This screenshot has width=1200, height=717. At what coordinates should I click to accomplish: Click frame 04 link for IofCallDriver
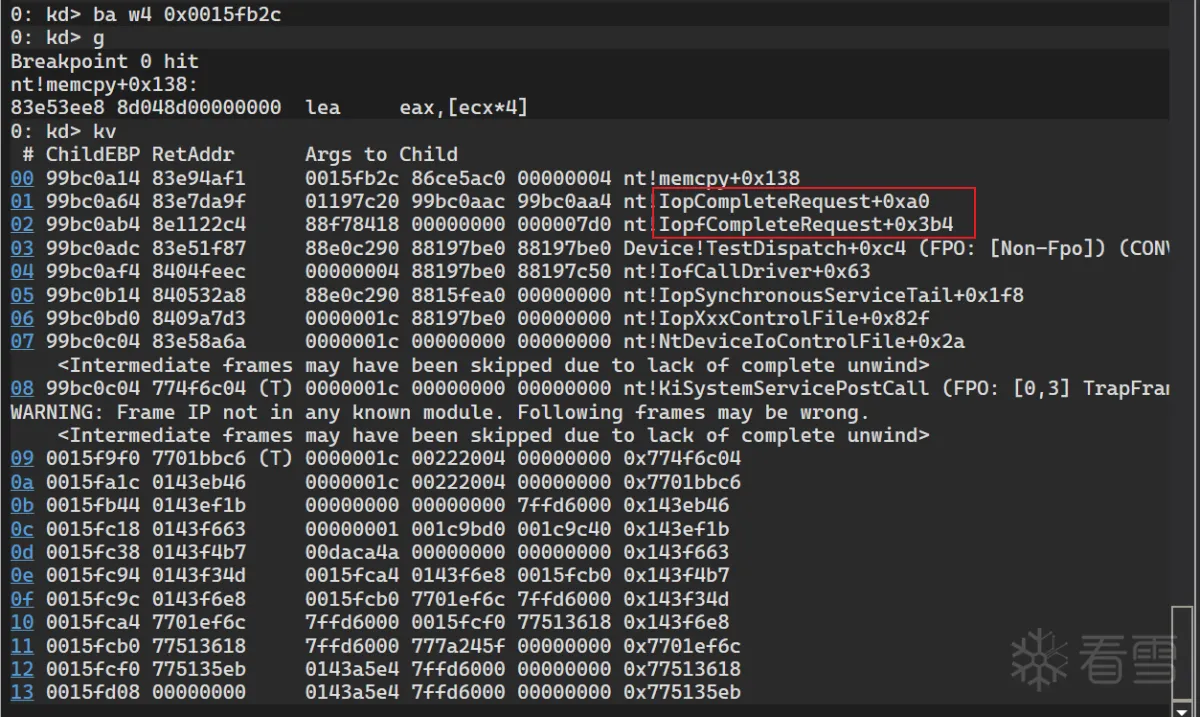(22, 272)
